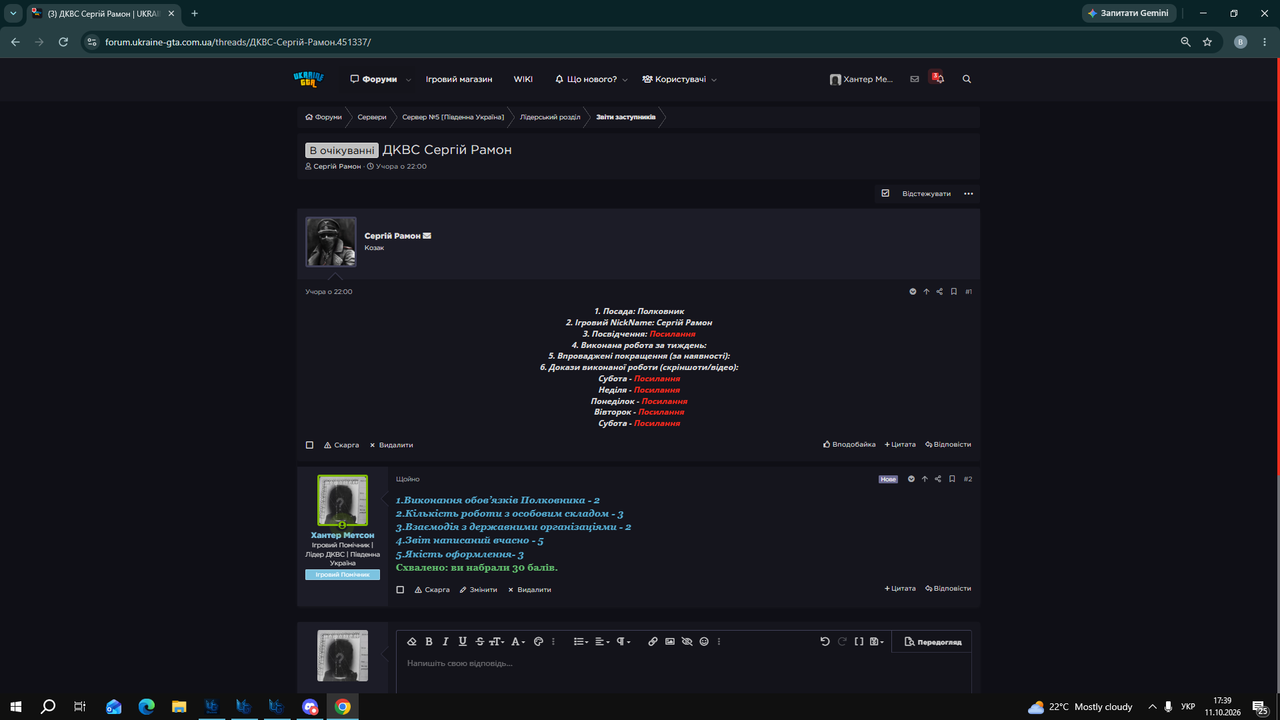Jump up using arrow icon on post #2
This screenshot has height=720, width=1280.
(925, 479)
